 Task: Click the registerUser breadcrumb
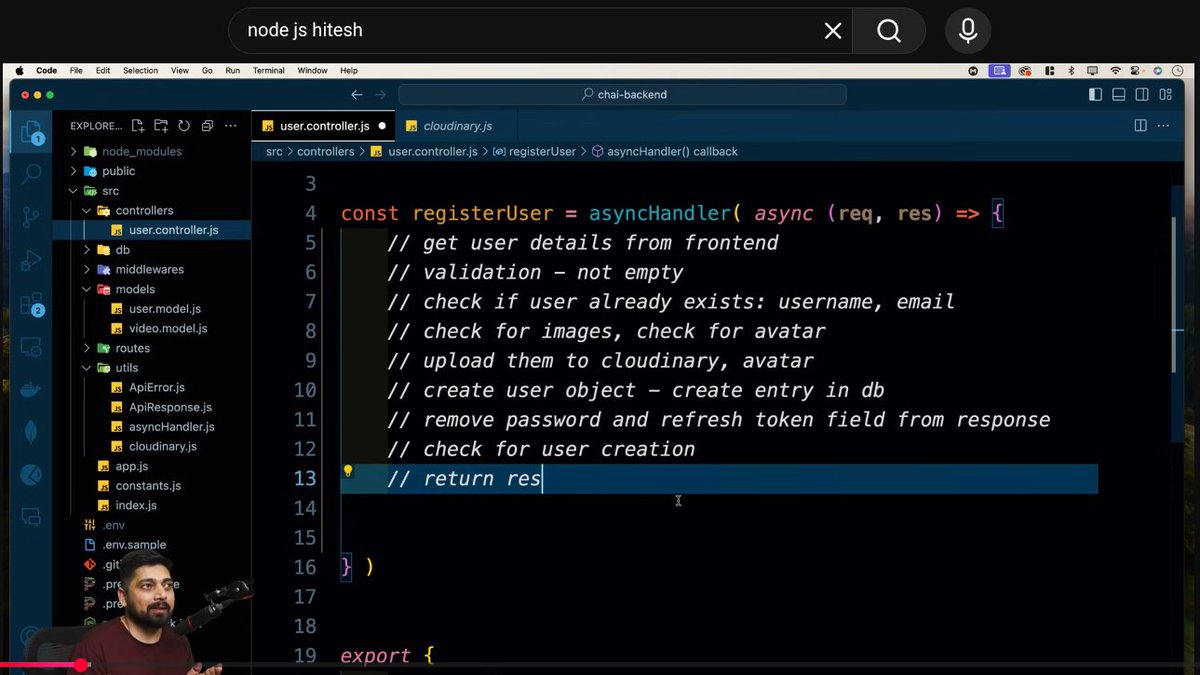pyautogui.click(x=542, y=151)
